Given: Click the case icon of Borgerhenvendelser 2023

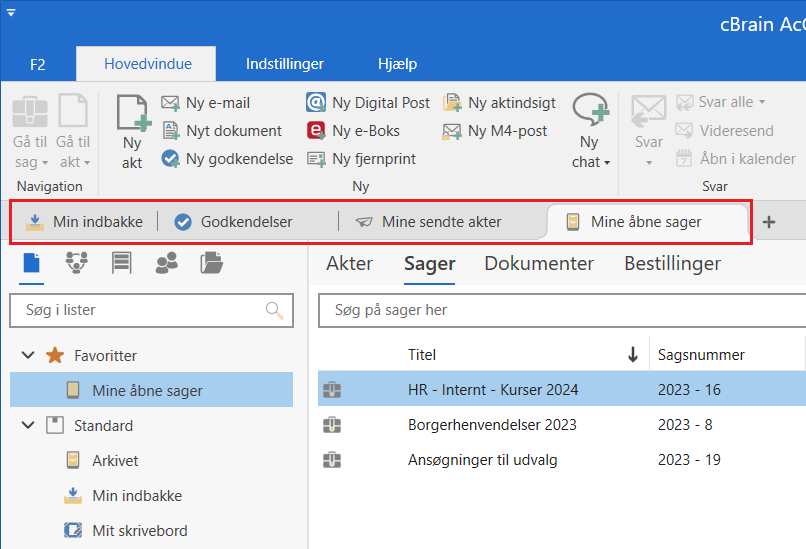Looking at the screenshot, I should [332, 425].
